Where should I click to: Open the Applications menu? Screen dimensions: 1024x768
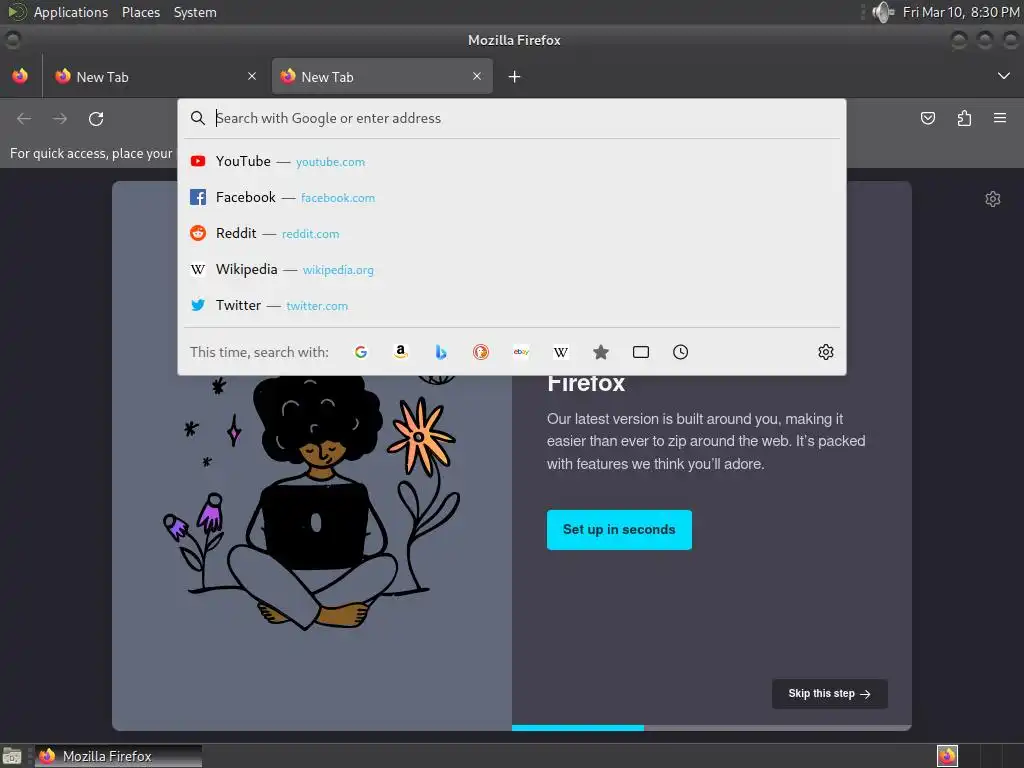pos(71,12)
